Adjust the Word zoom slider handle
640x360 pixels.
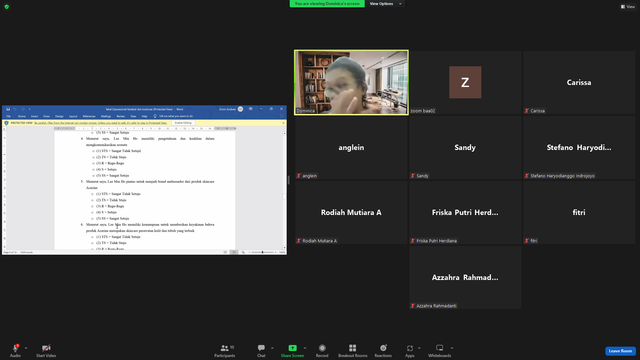pos(262,252)
